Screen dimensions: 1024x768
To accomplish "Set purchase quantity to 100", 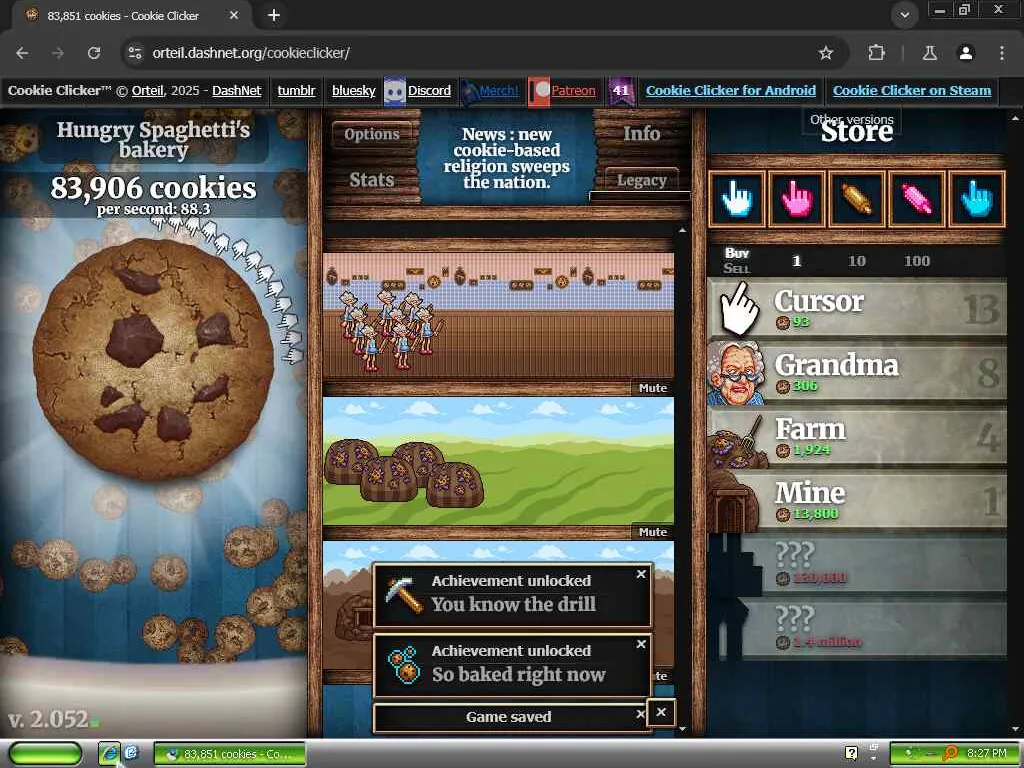I will (916, 261).
